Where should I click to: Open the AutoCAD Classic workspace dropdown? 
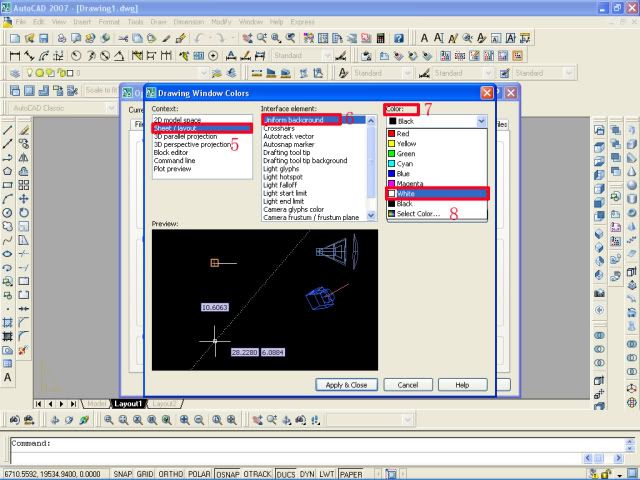tap(60, 107)
